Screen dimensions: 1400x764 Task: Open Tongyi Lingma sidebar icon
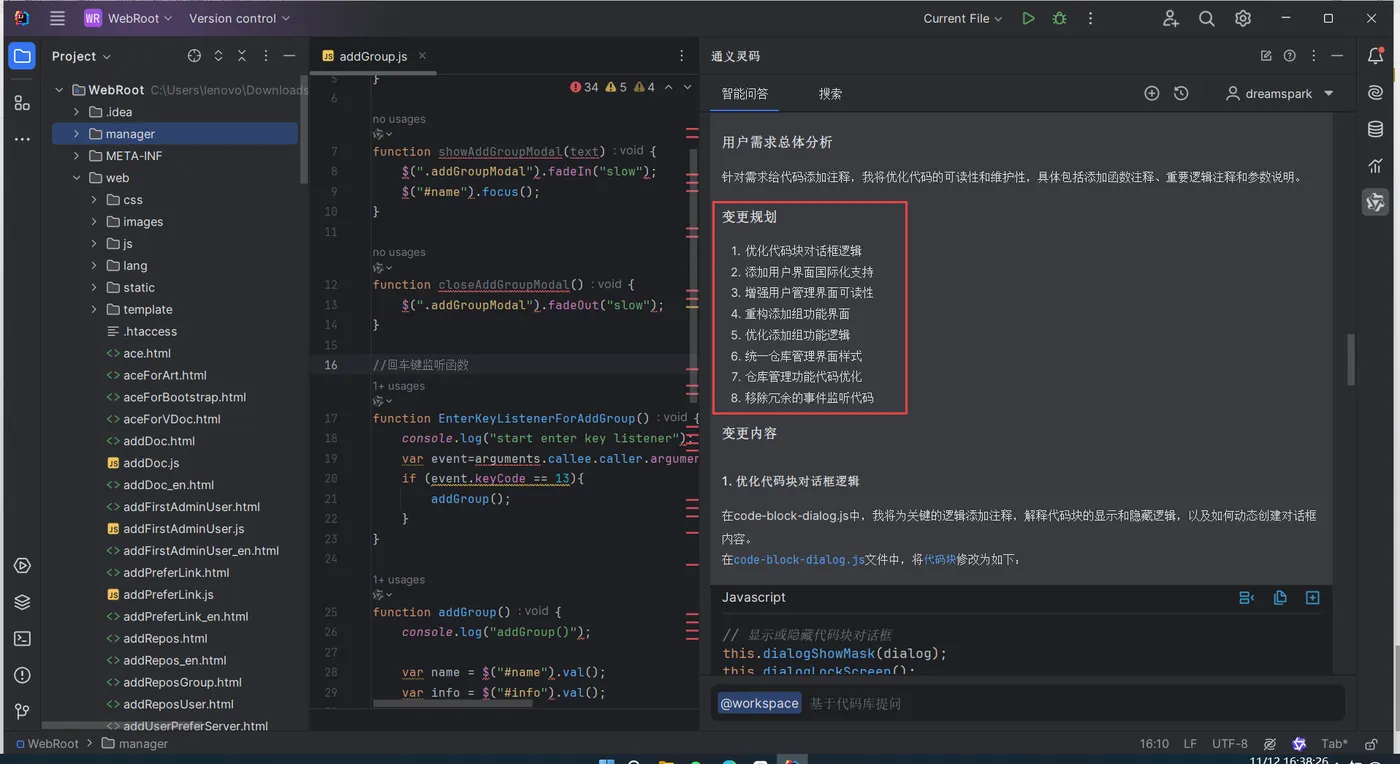point(1376,202)
